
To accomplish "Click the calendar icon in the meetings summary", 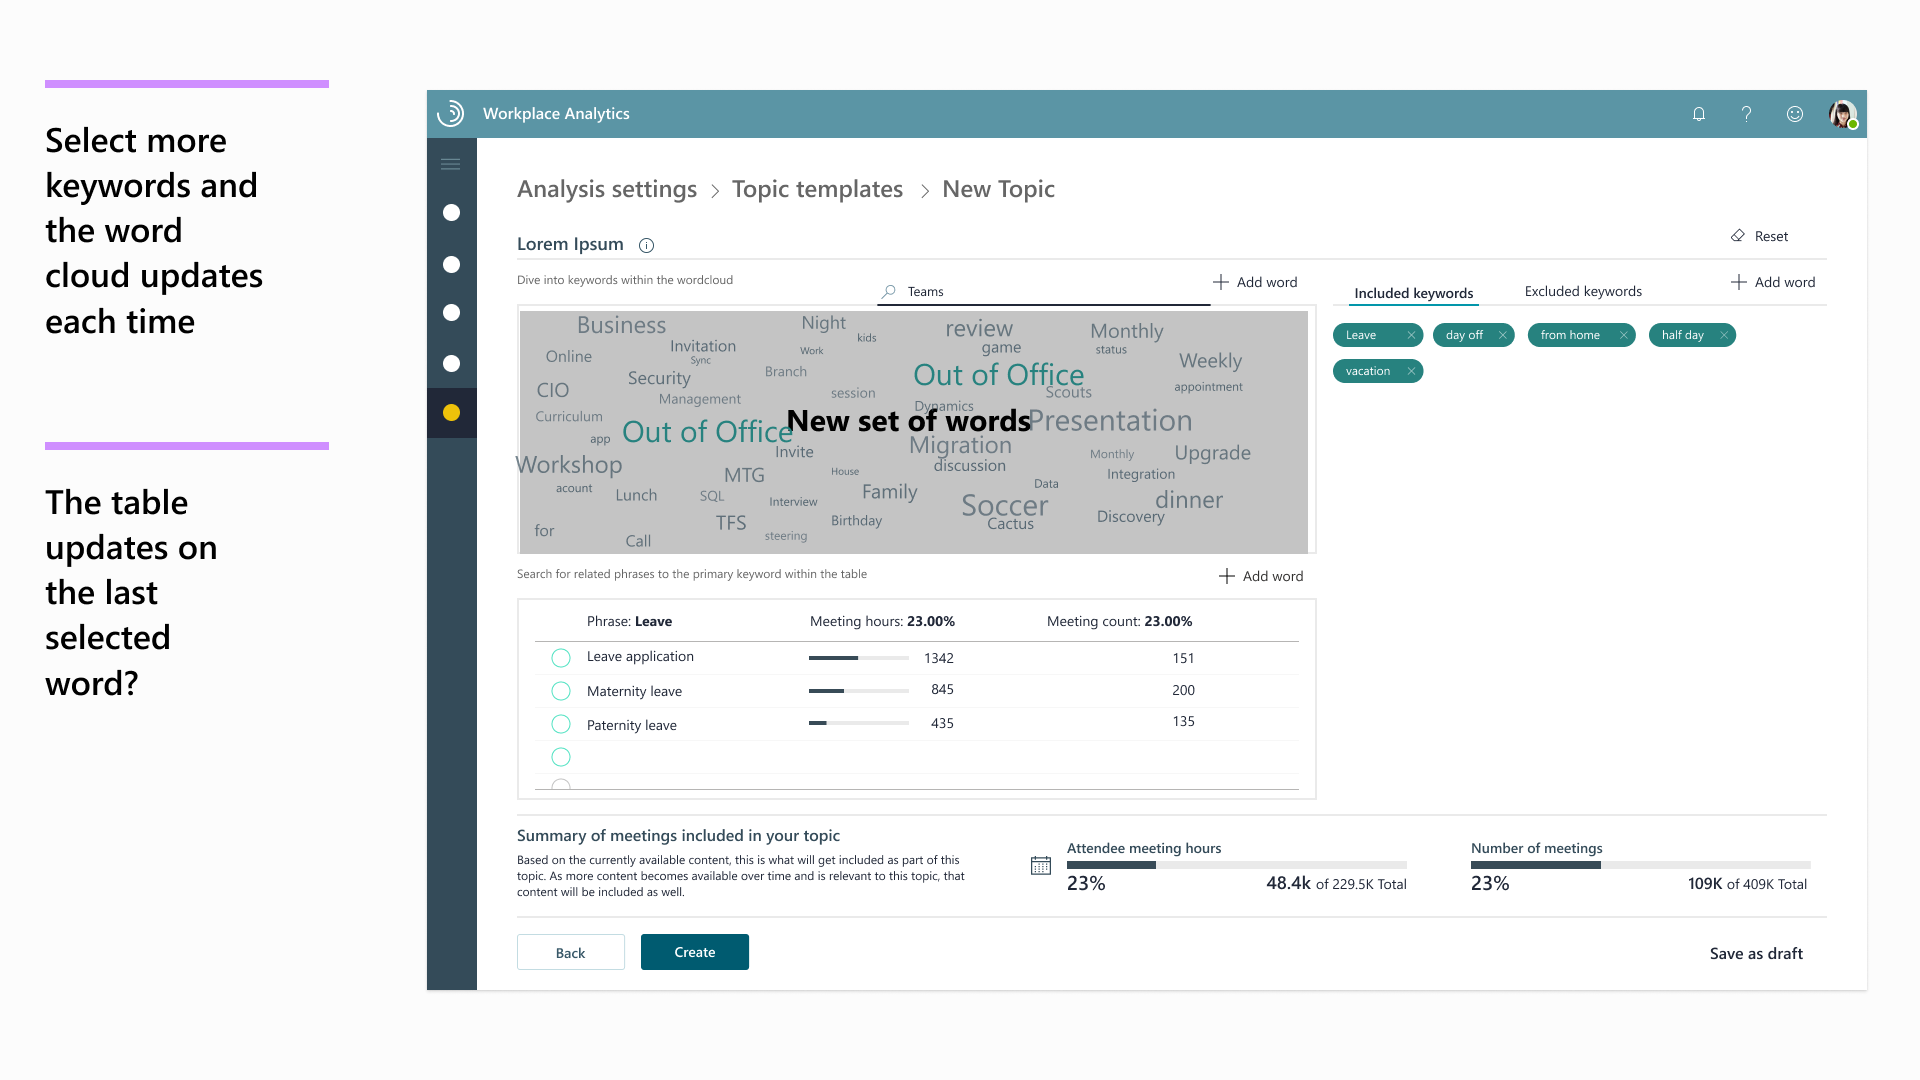I will [x=1040, y=865].
